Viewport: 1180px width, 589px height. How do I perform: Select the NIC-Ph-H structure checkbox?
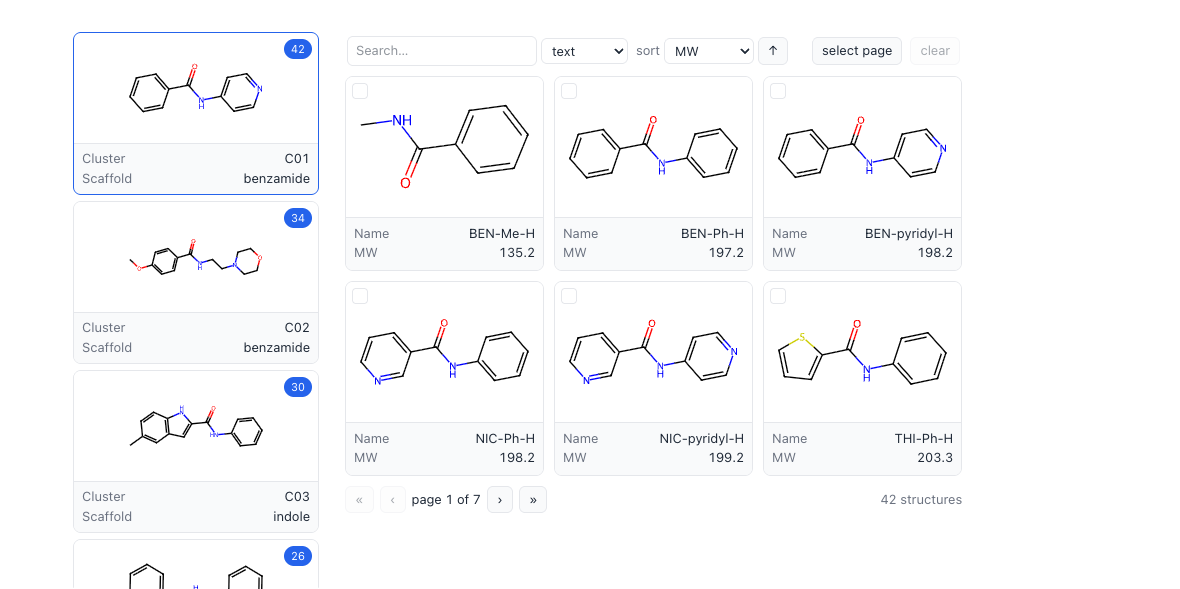tap(360, 296)
